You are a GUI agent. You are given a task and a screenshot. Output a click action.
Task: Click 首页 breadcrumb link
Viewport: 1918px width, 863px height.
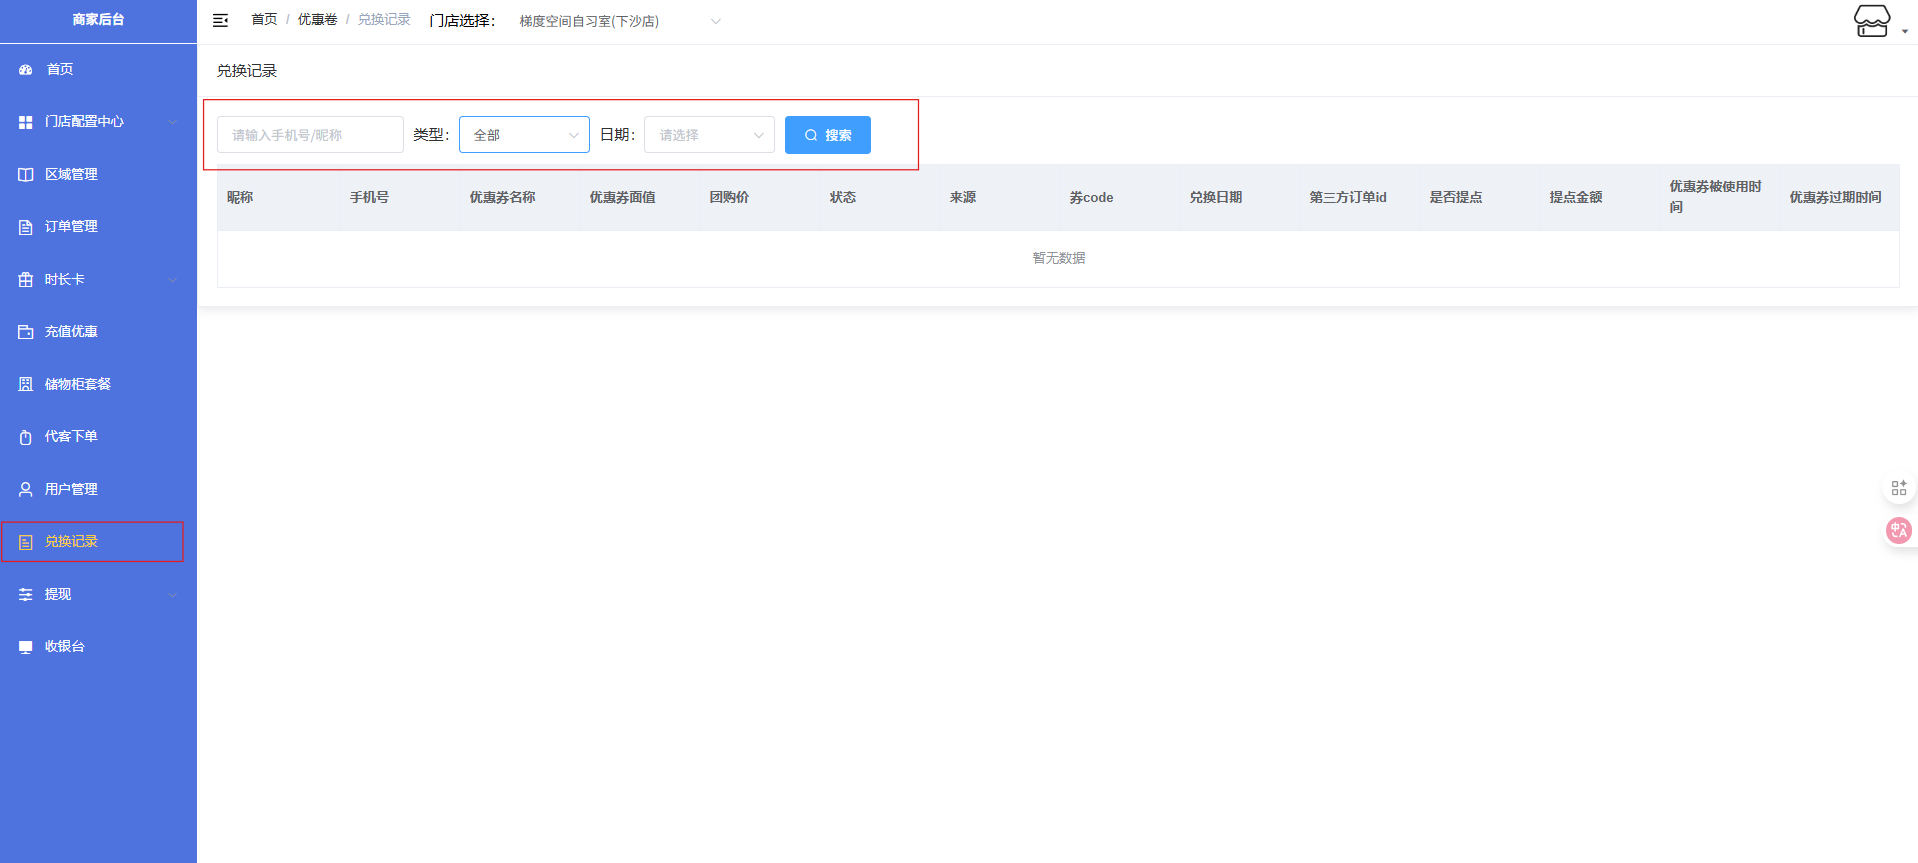pos(264,20)
